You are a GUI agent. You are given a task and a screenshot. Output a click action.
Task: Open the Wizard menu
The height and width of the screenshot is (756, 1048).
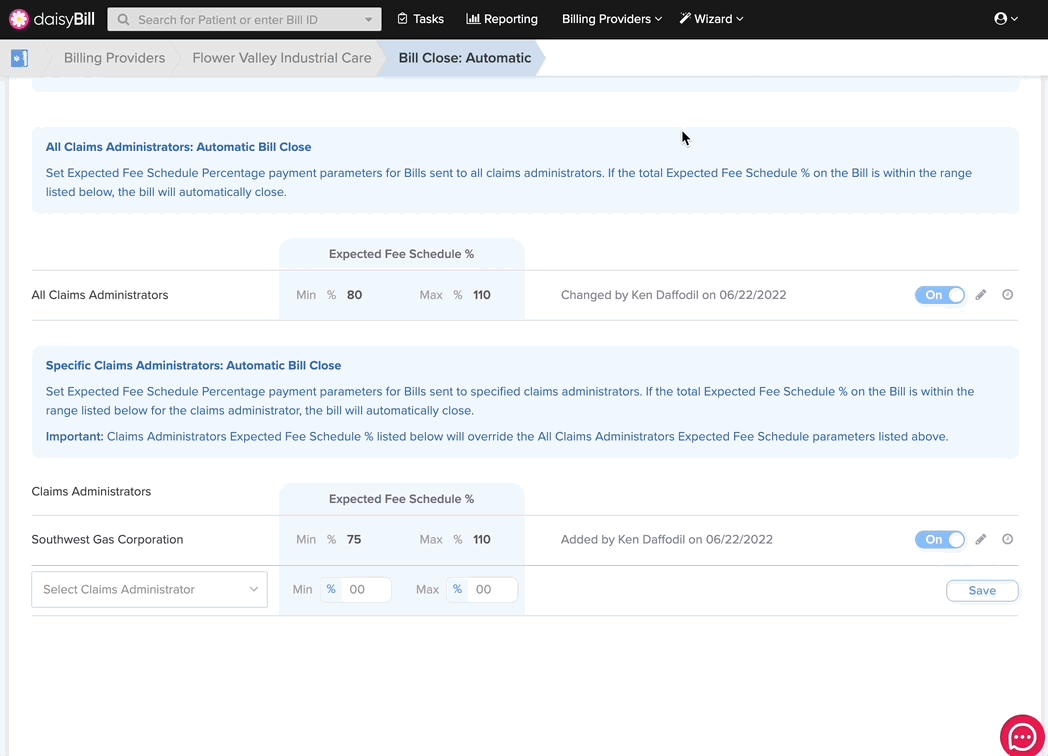[711, 19]
